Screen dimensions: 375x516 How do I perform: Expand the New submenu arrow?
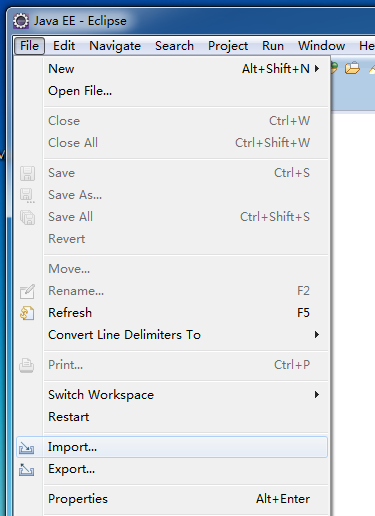click(x=317, y=69)
